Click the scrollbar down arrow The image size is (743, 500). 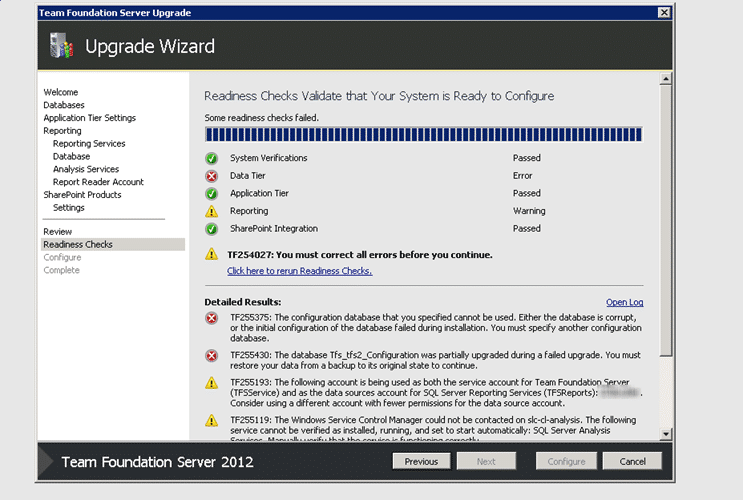point(666,434)
